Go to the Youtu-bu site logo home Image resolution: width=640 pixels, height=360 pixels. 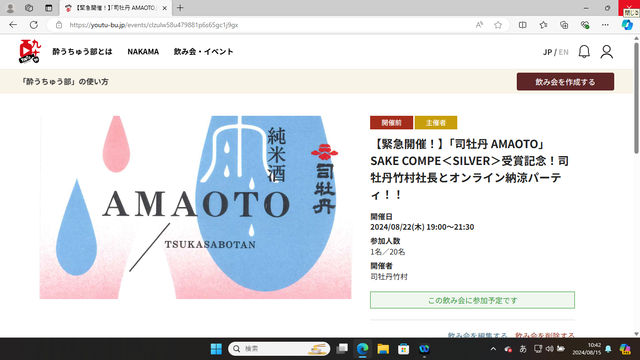tap(29, 51)
